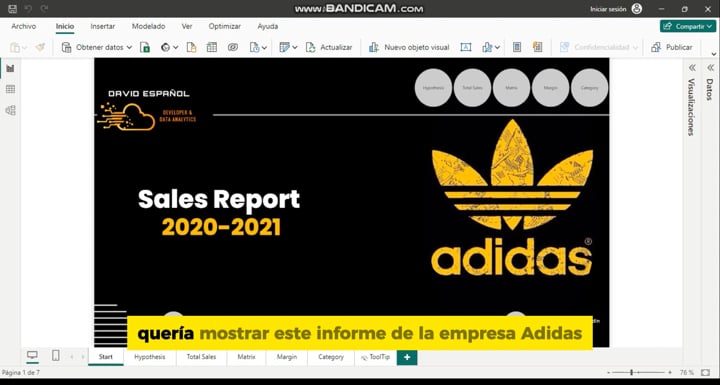720x385 pixels.
Task: Click the format painter brush icon
Action: (40, 47)
